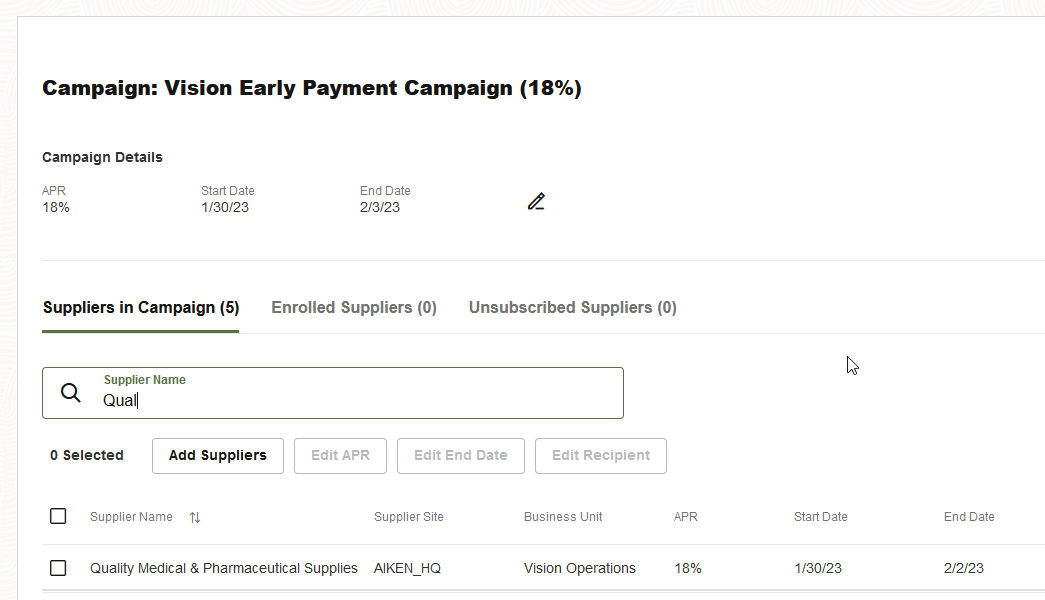1045x600 pixels.
Task: Click the APR column header in the table
Action: coord(686,517)
